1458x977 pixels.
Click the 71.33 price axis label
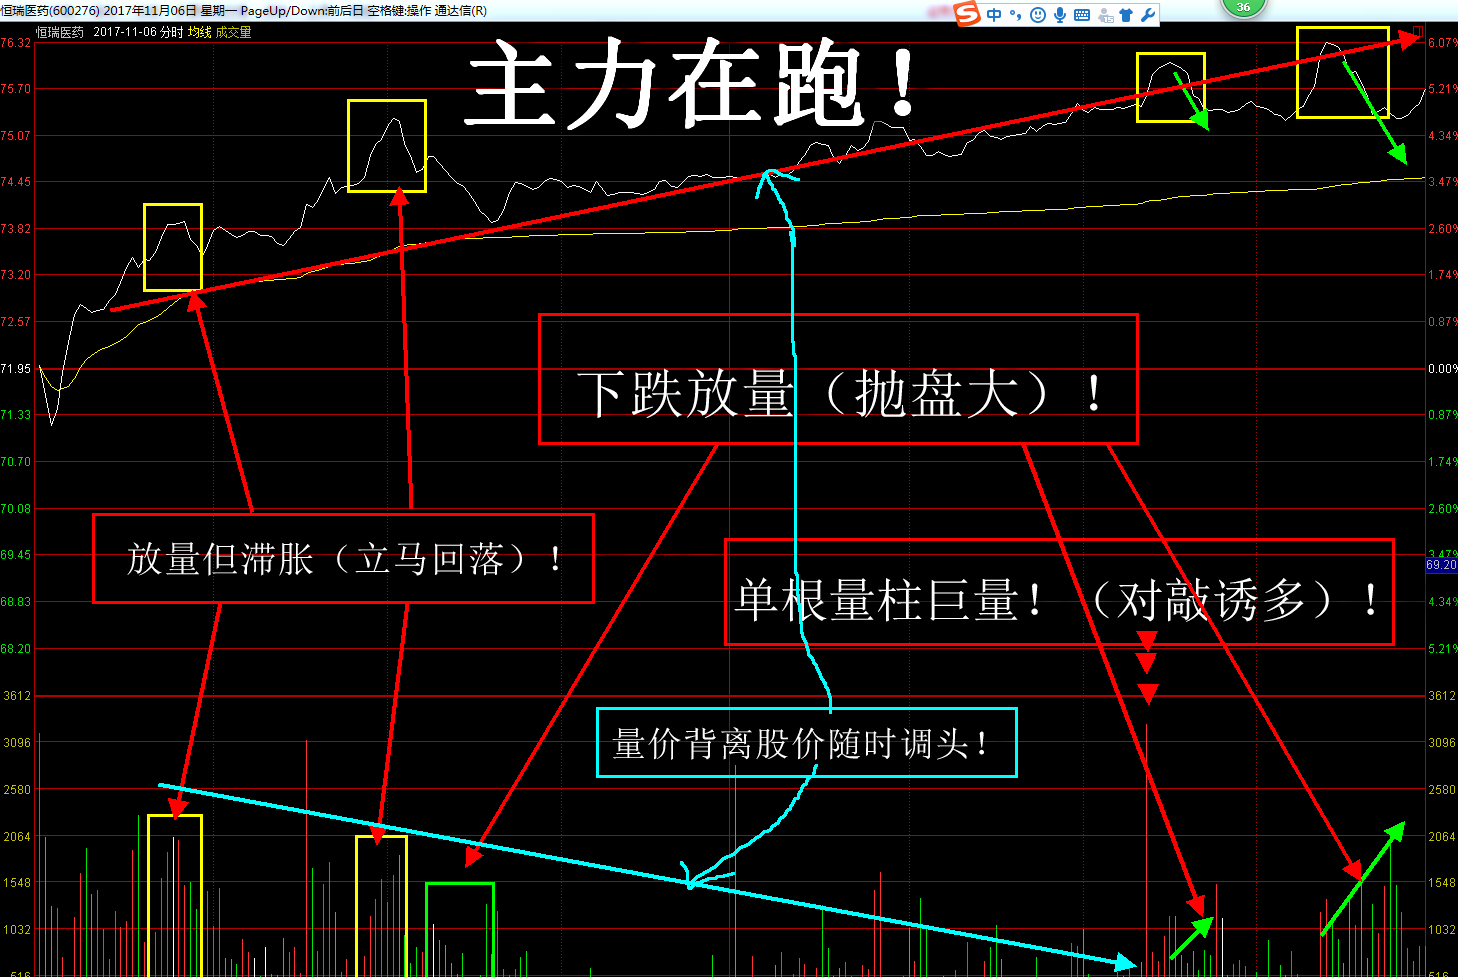(15, 415)
